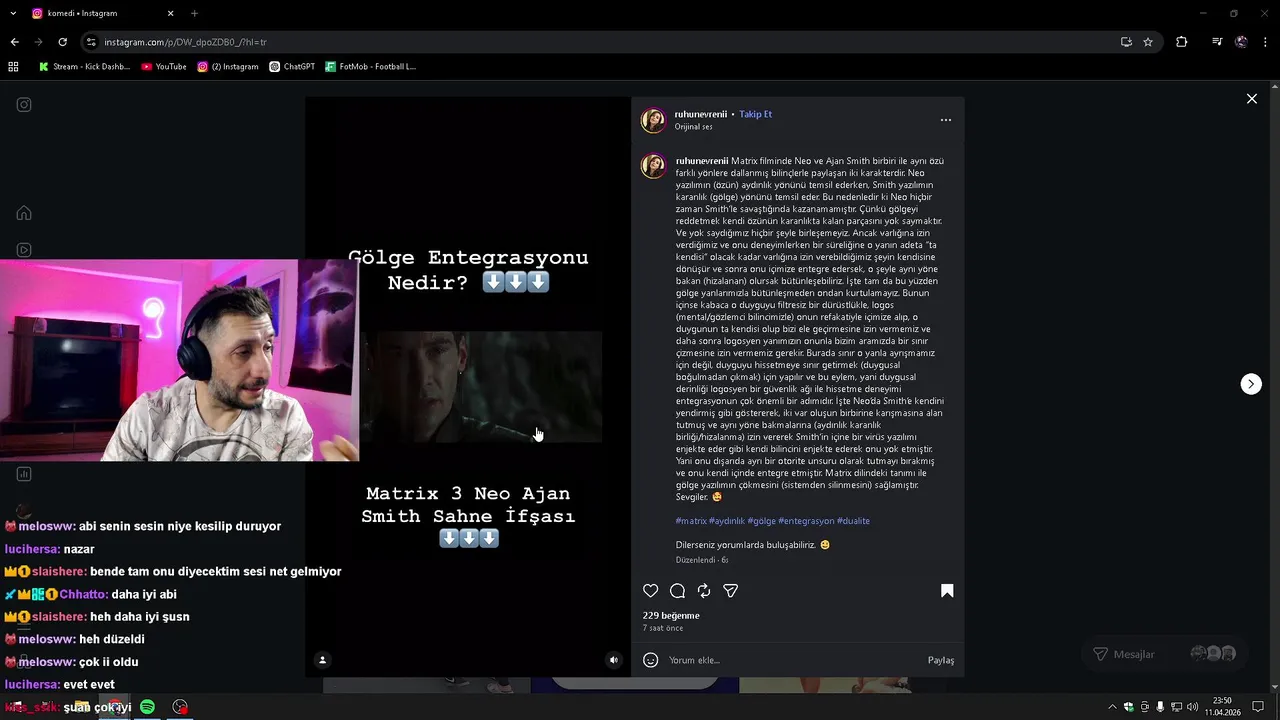Open the #matrix hashtag
Image resolution: width=1280 pixels, height=720 pixels.
point(691,521)
